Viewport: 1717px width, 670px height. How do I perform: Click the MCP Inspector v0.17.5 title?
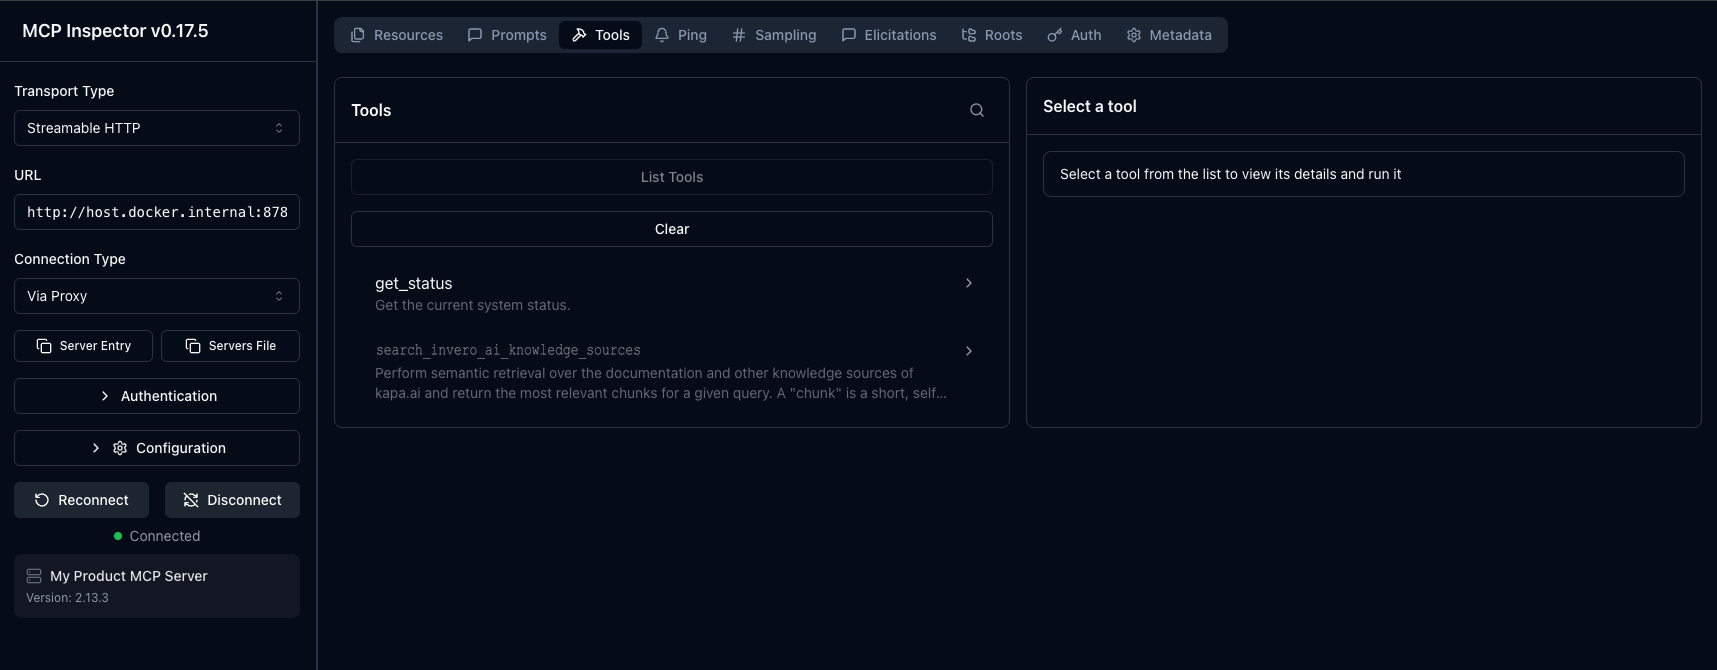click(x=116, y=31)
